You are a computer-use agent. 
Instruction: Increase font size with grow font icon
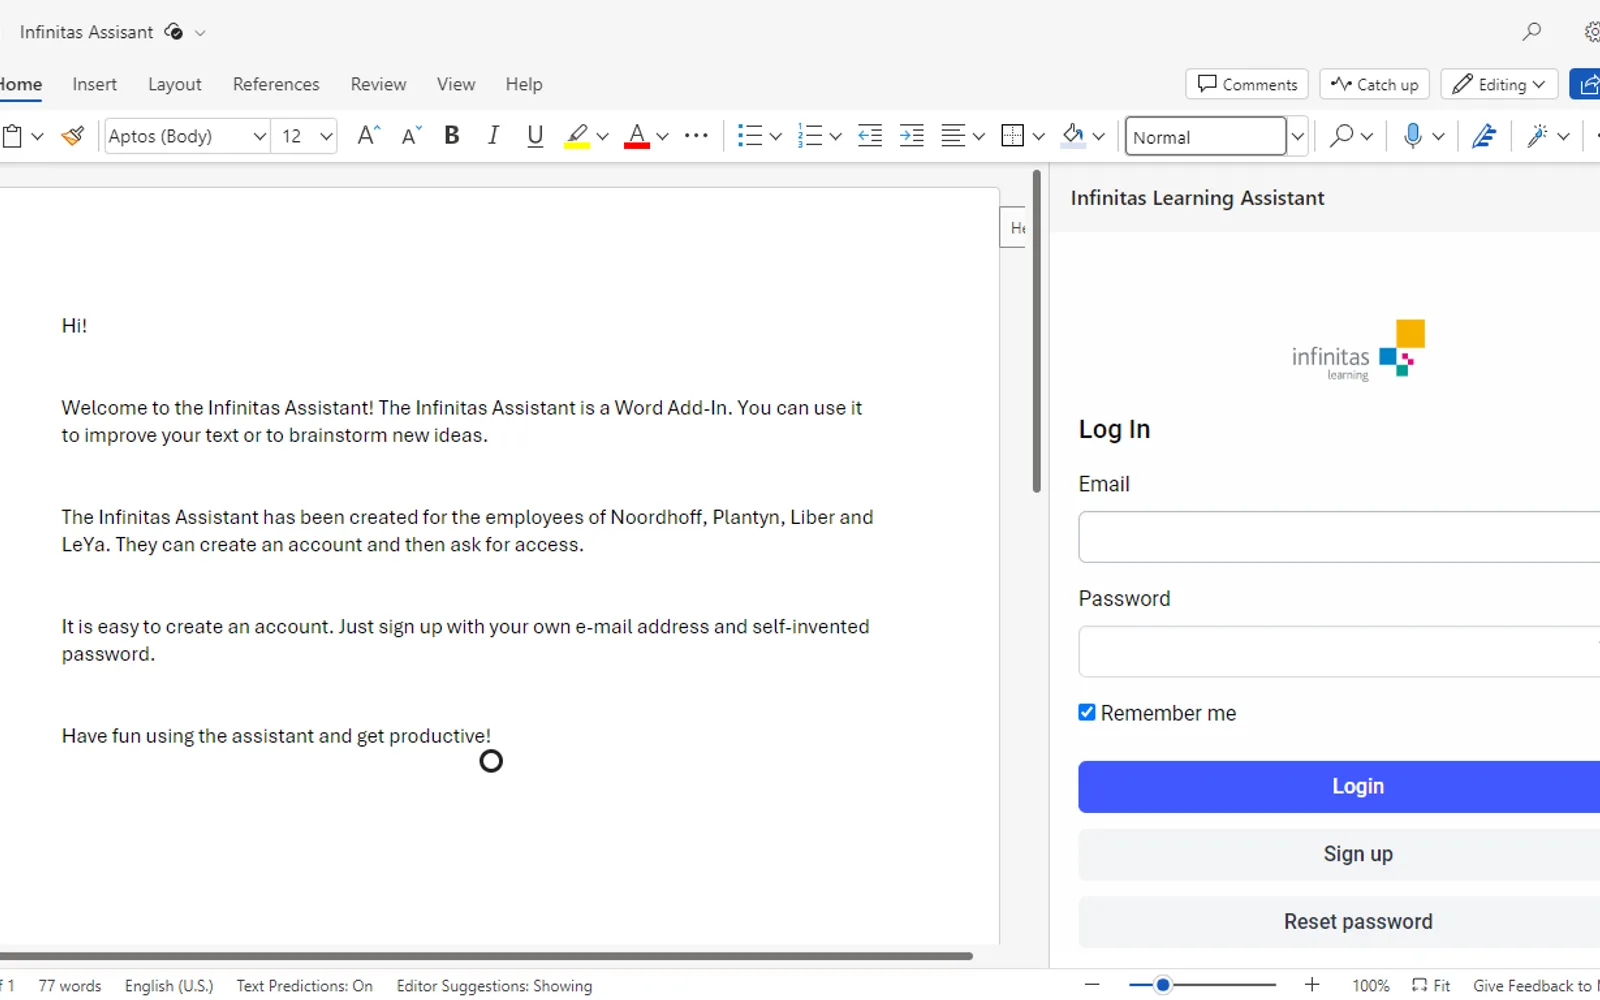[x=368, y=136]
